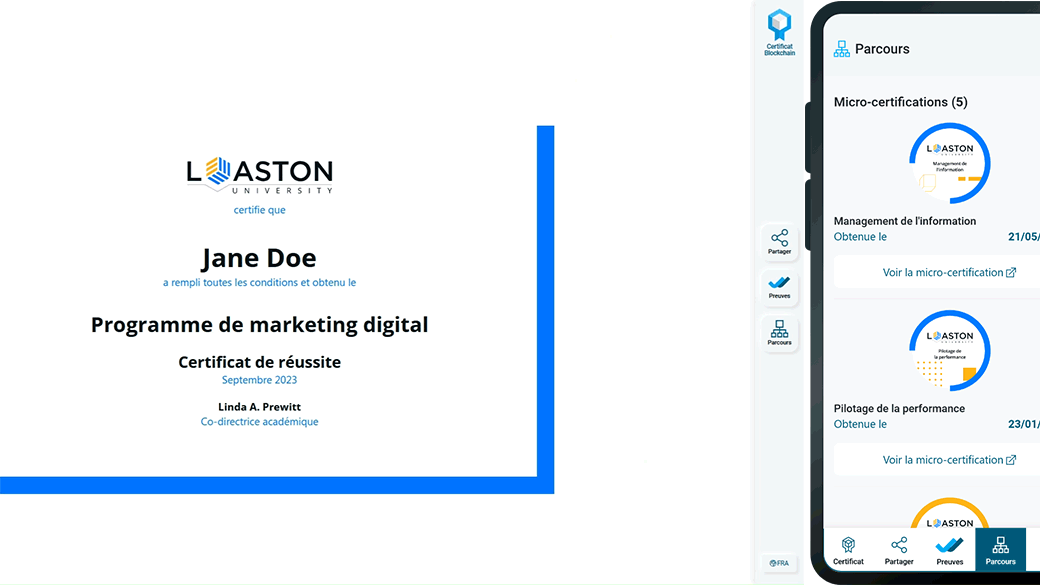Click the Parcours header title in phone
Image resolution: width=1040 pixels, height=585 pixels.
[x=882, y=49]
